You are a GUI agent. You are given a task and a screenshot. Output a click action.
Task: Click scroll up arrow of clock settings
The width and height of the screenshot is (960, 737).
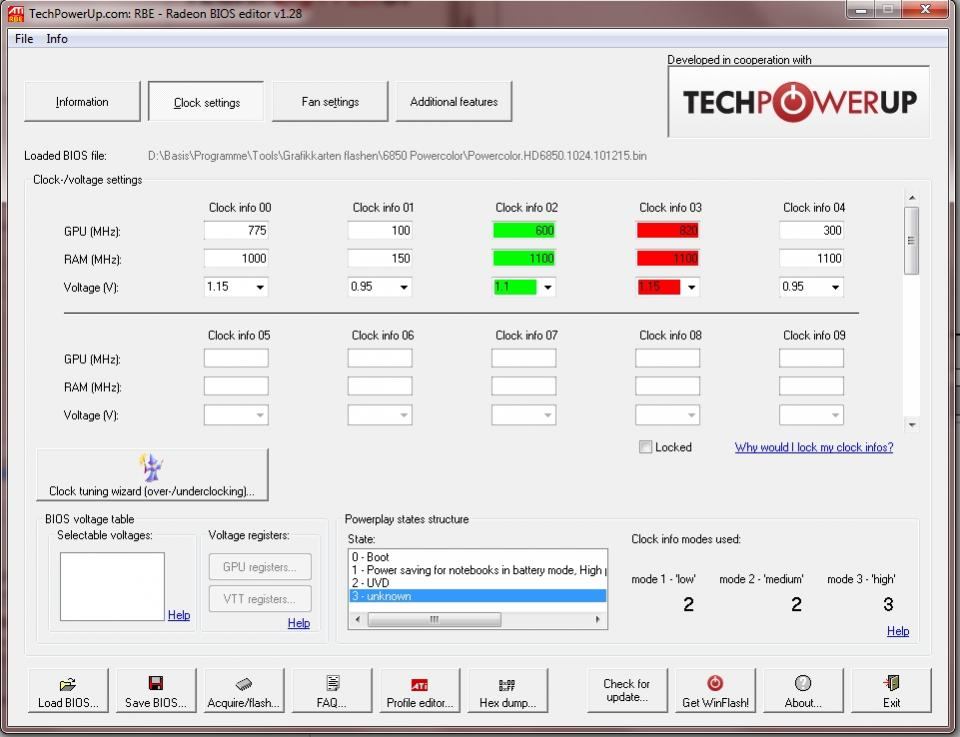912,198
